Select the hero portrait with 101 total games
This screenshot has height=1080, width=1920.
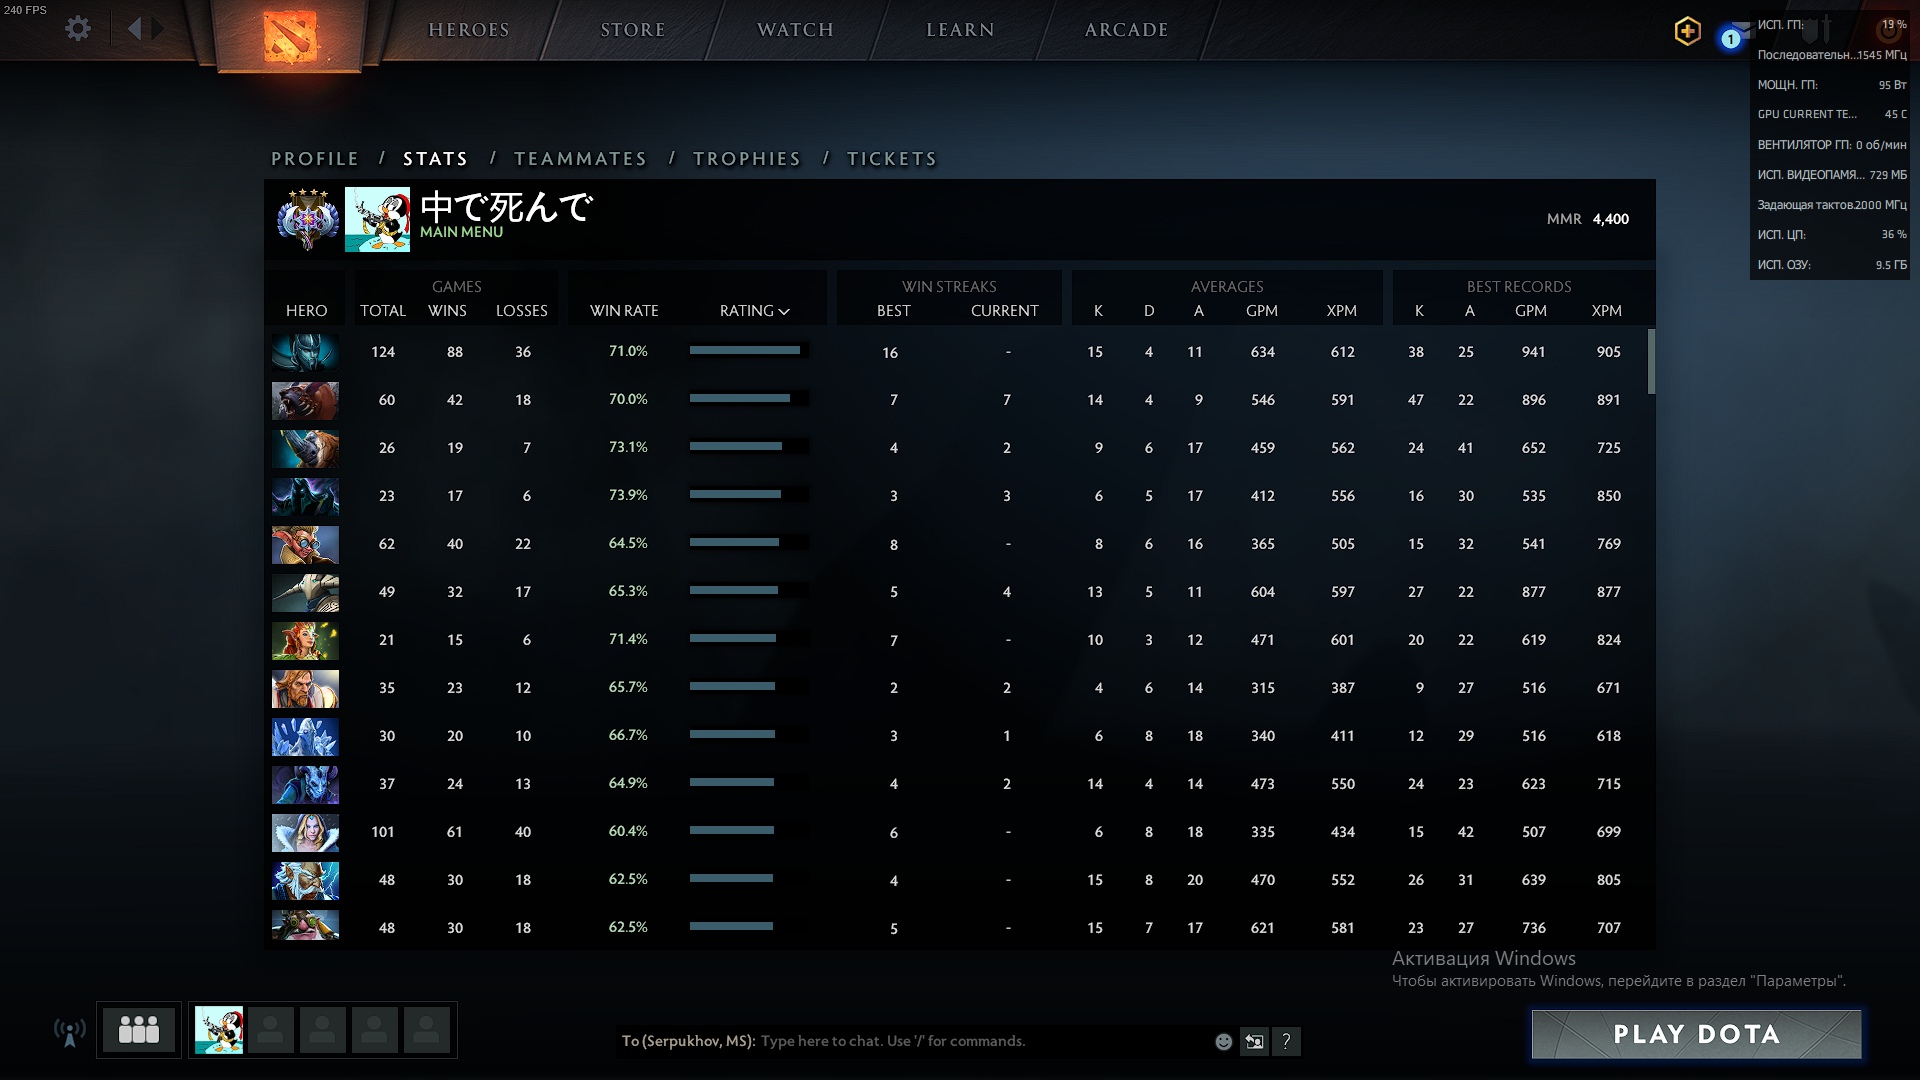[x=305, y=832]
